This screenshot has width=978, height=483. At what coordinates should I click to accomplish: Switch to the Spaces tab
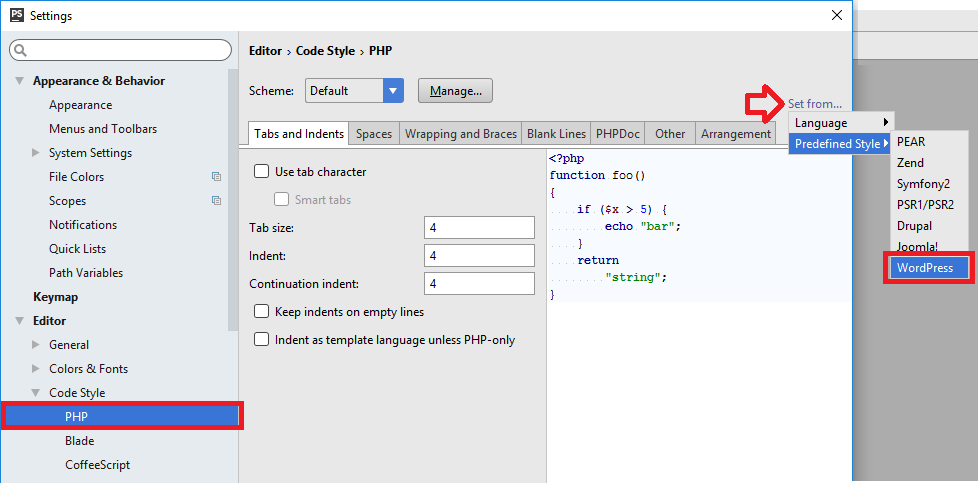tap(374, 134)
